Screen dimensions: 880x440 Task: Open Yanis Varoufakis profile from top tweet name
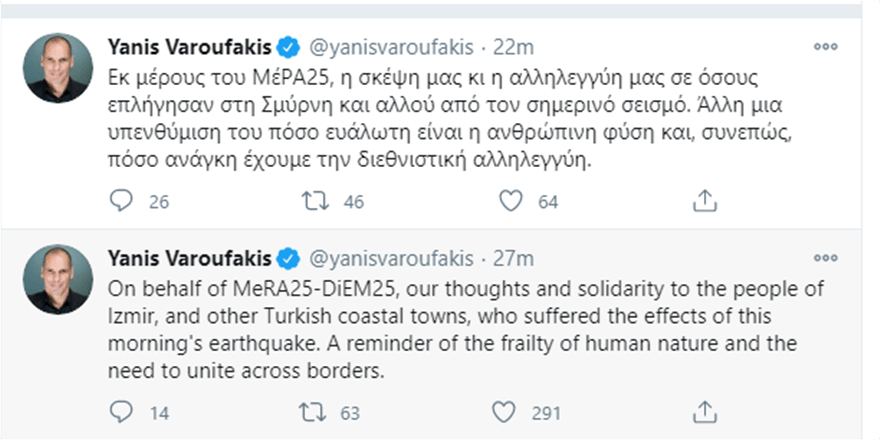187,47
